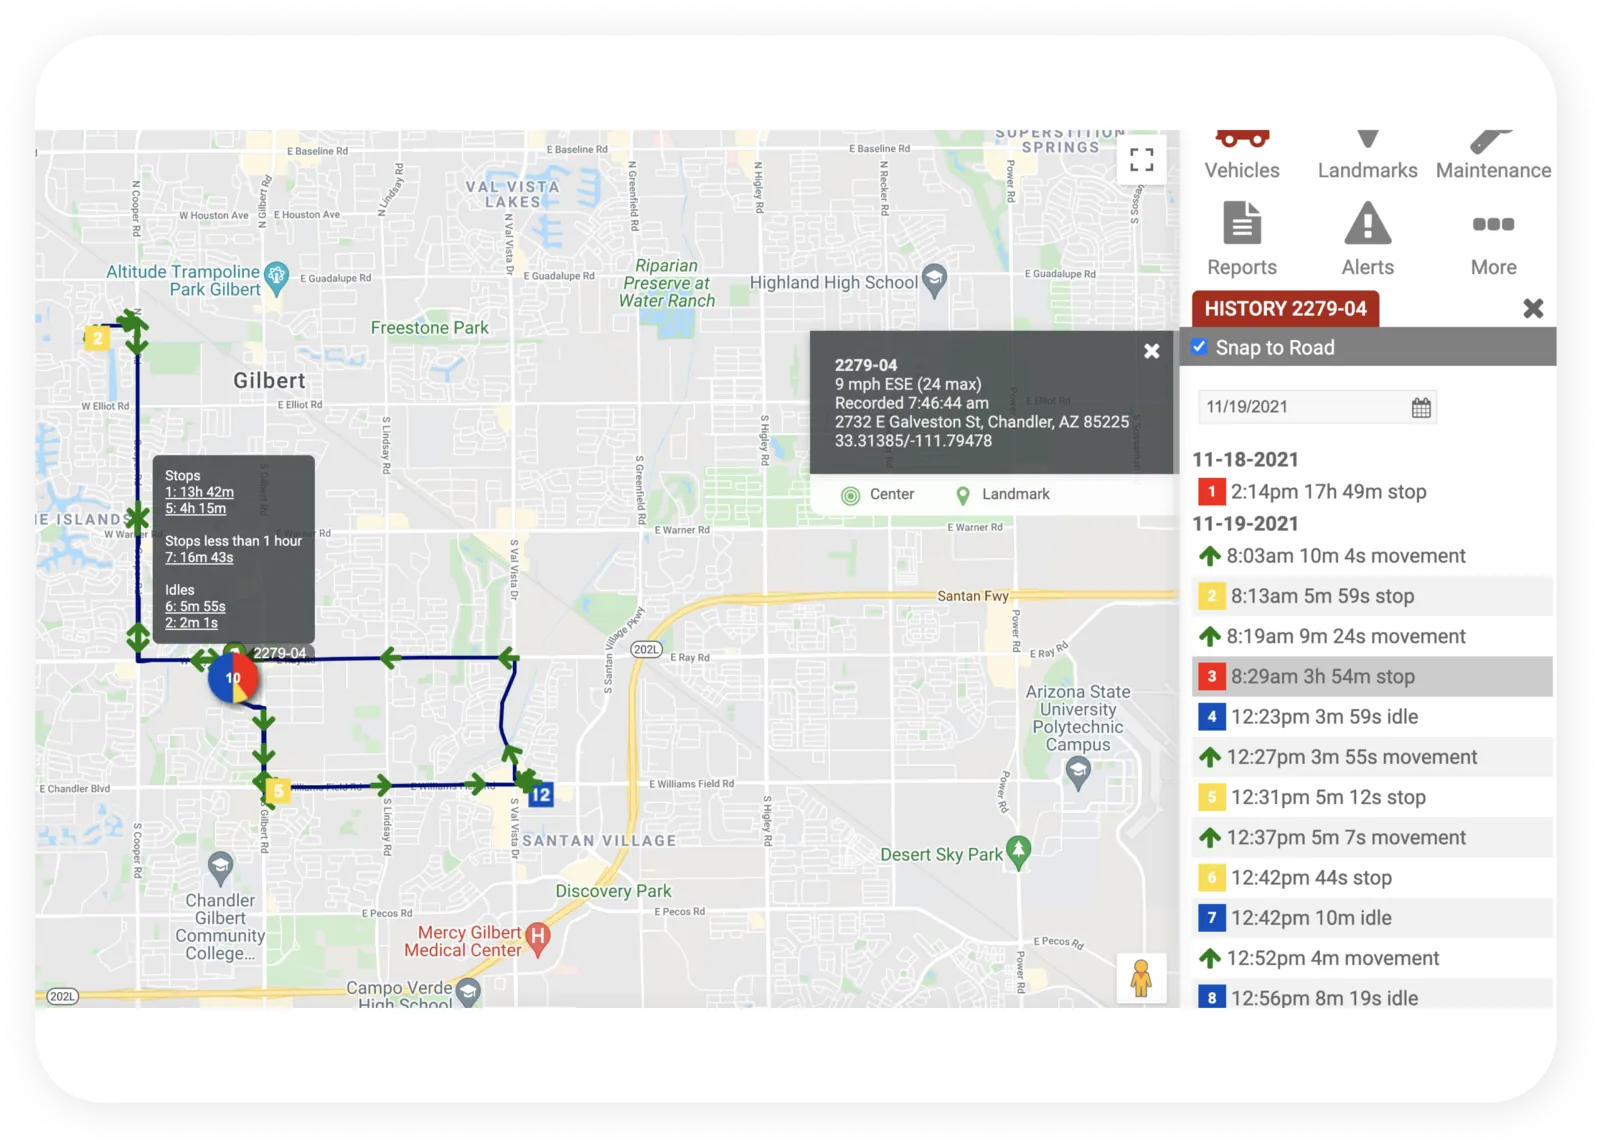This screenshot has width=1600, height=1146.
Task: Toggle fullscreen map view
Action: click(1141, 159)
